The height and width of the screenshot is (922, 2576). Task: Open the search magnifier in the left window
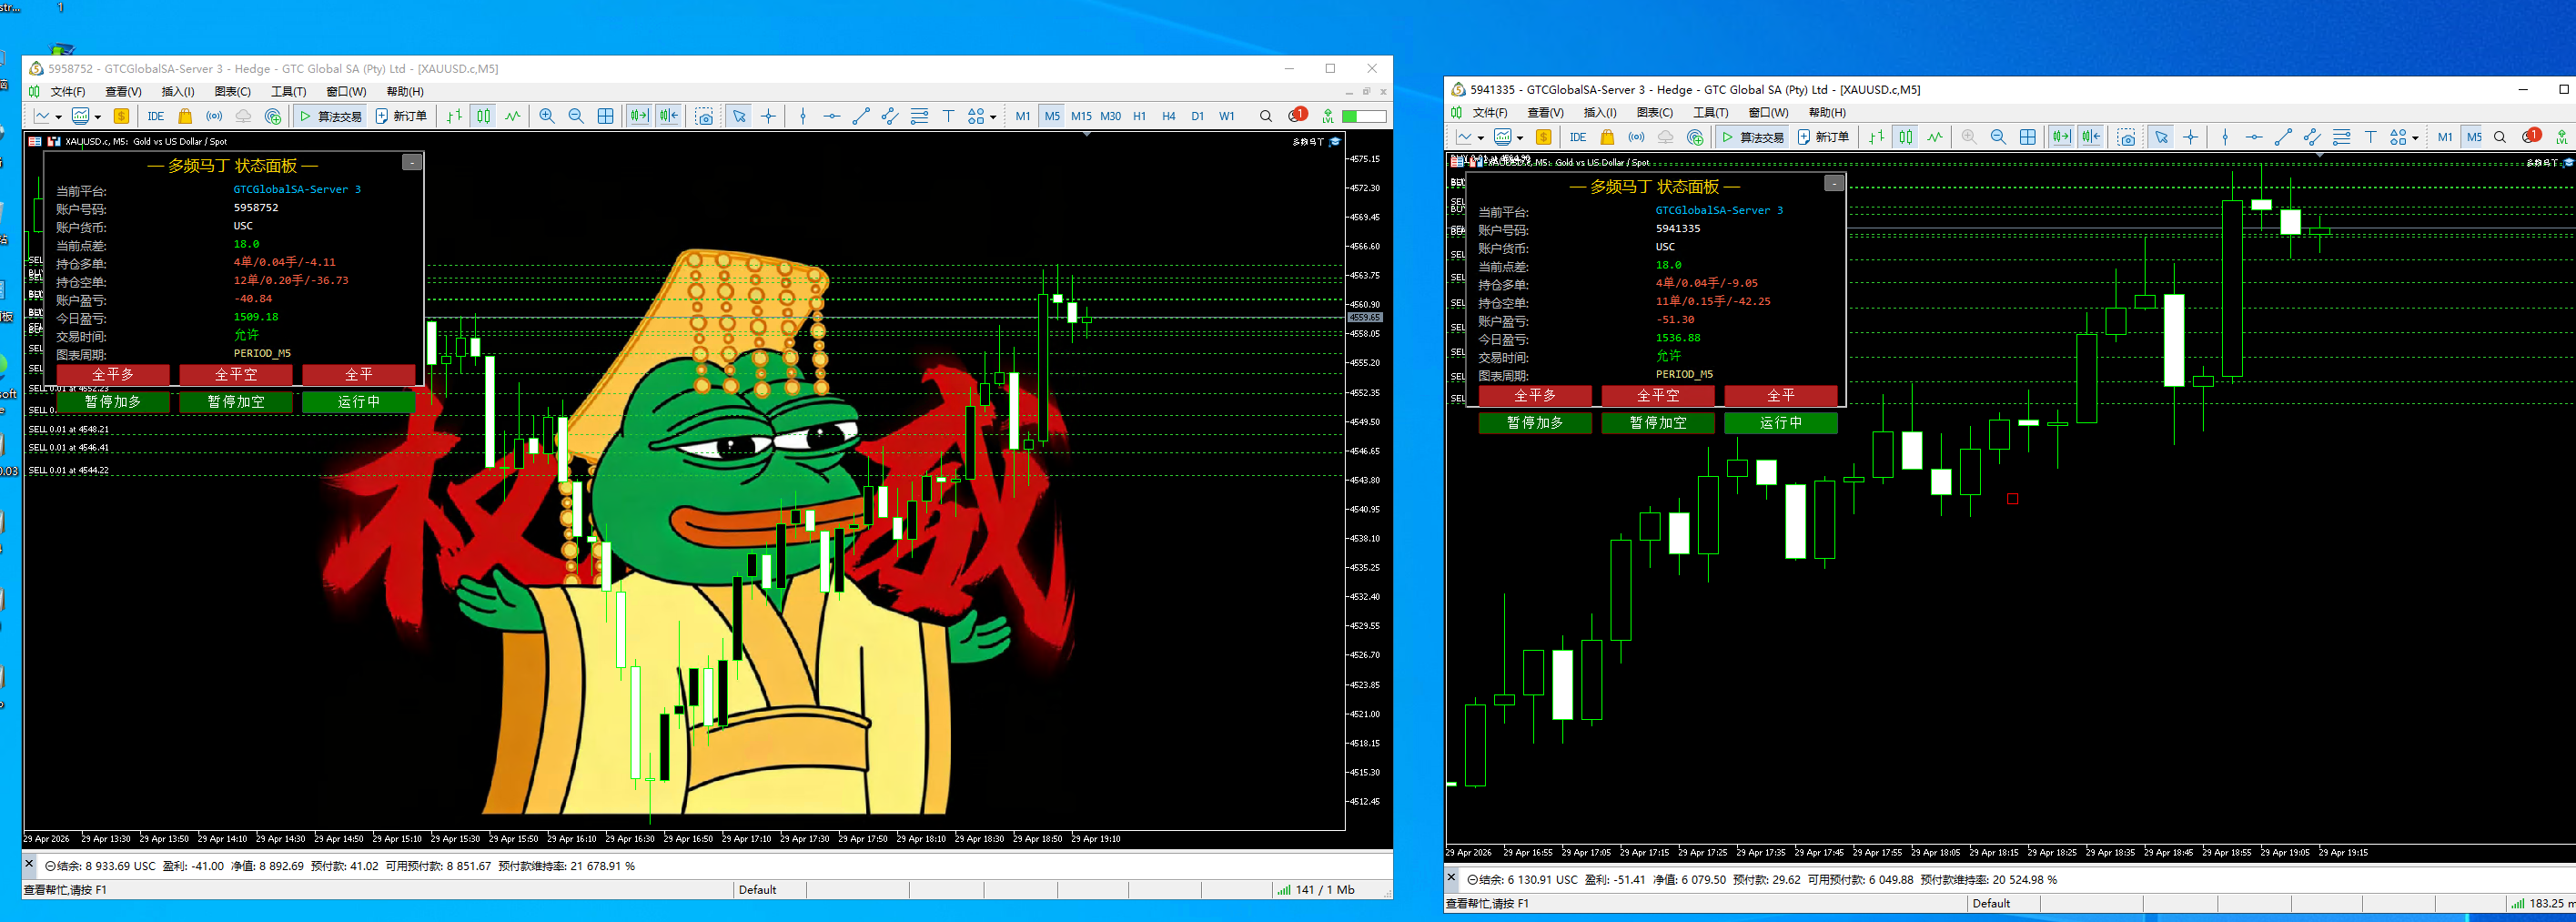pos(1266,116)
